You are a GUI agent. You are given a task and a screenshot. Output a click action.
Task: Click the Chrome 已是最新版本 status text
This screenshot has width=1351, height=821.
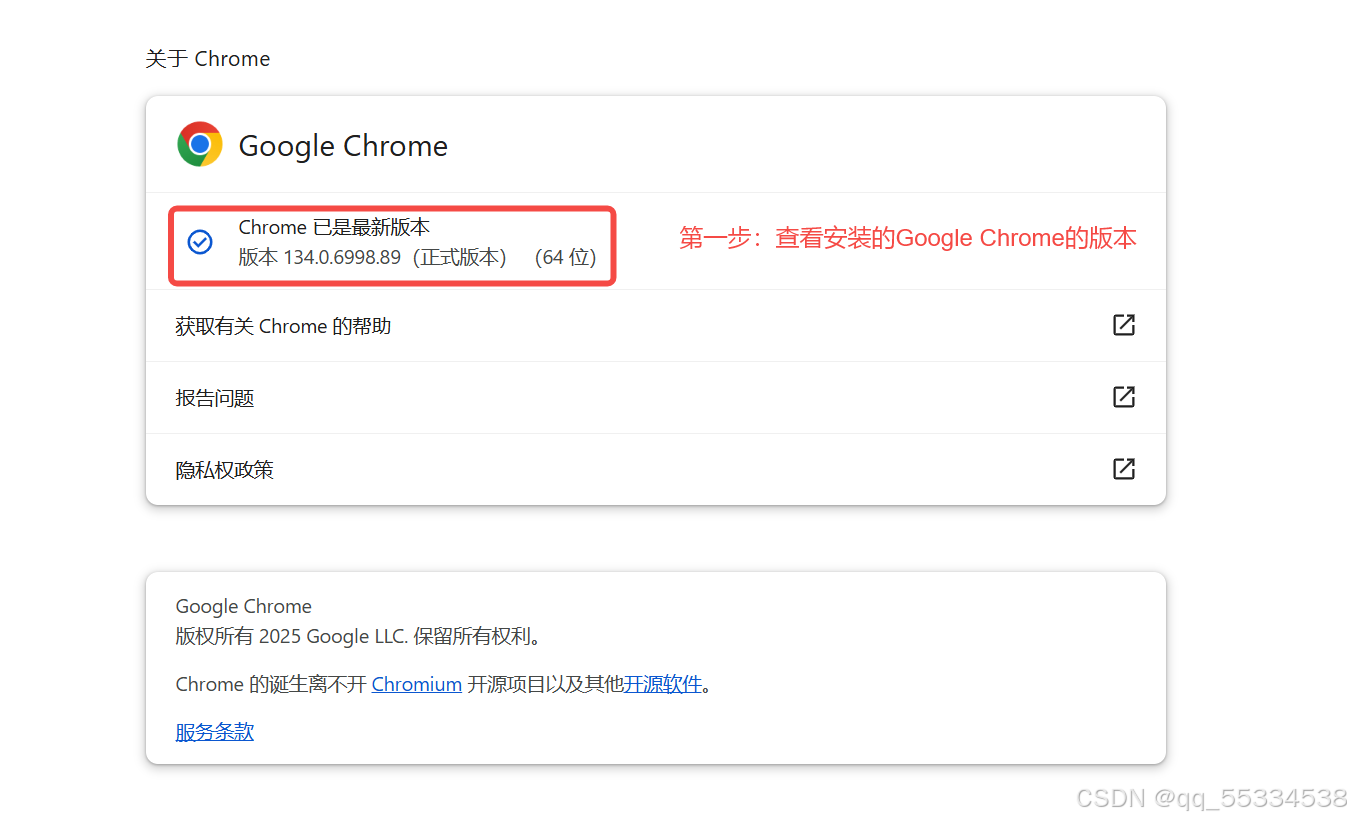(x=334, y=228)
